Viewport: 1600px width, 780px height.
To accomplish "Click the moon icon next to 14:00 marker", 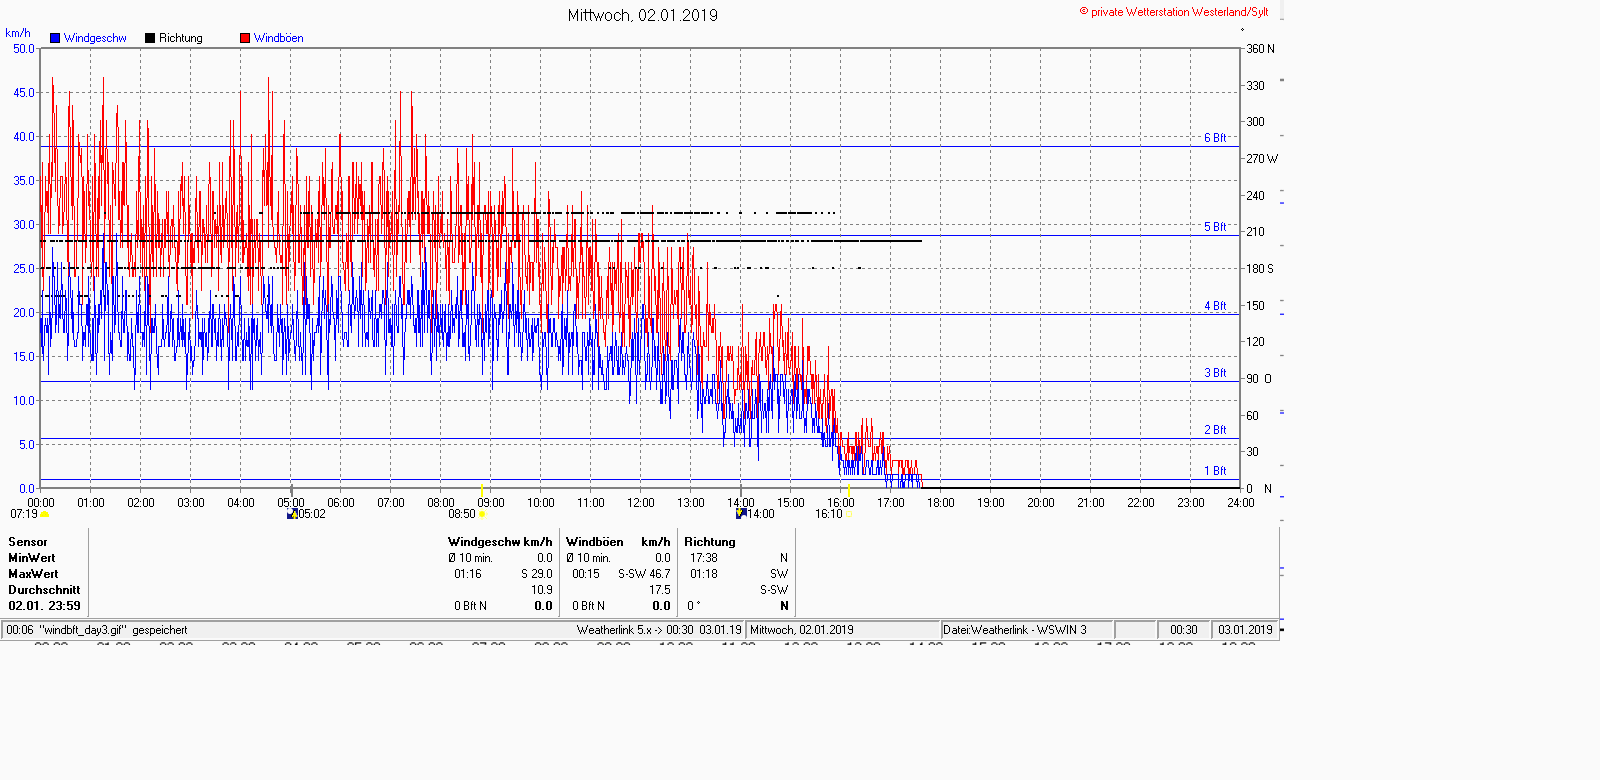I will click(x=741, y=513).
